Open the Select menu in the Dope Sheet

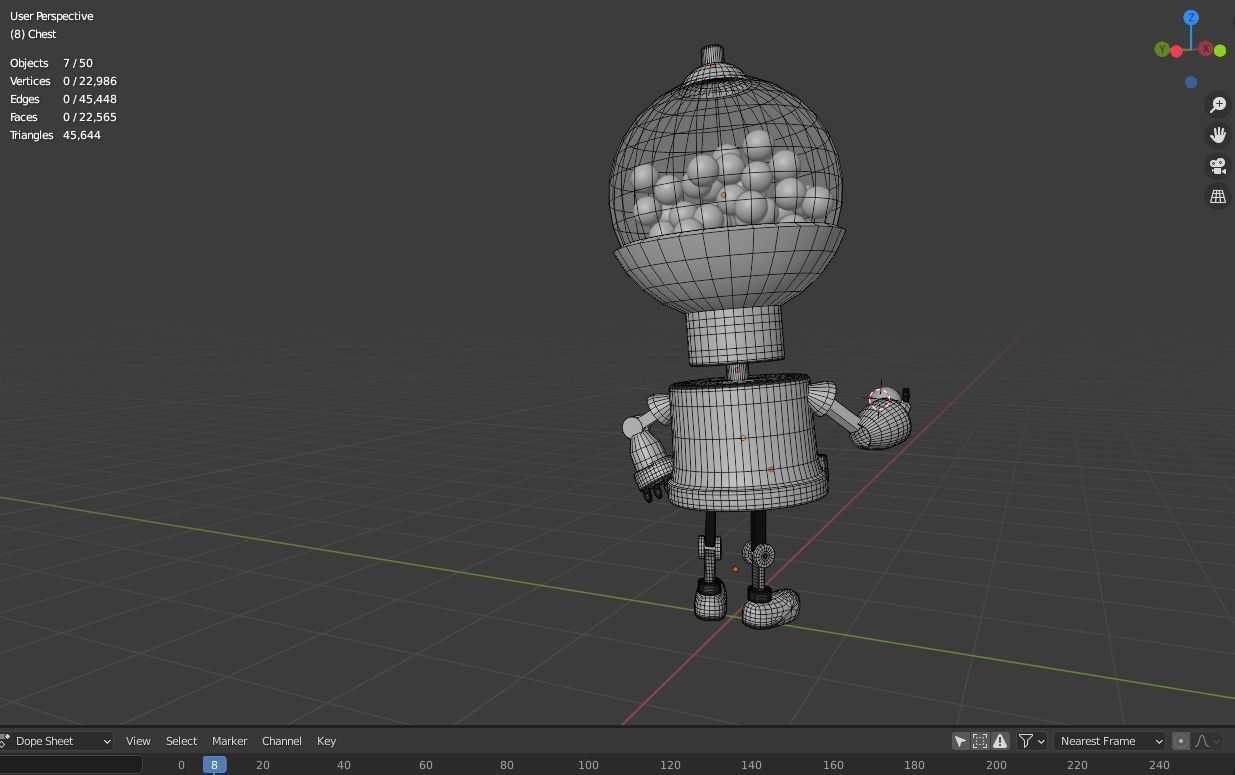(x=181, y=741)
